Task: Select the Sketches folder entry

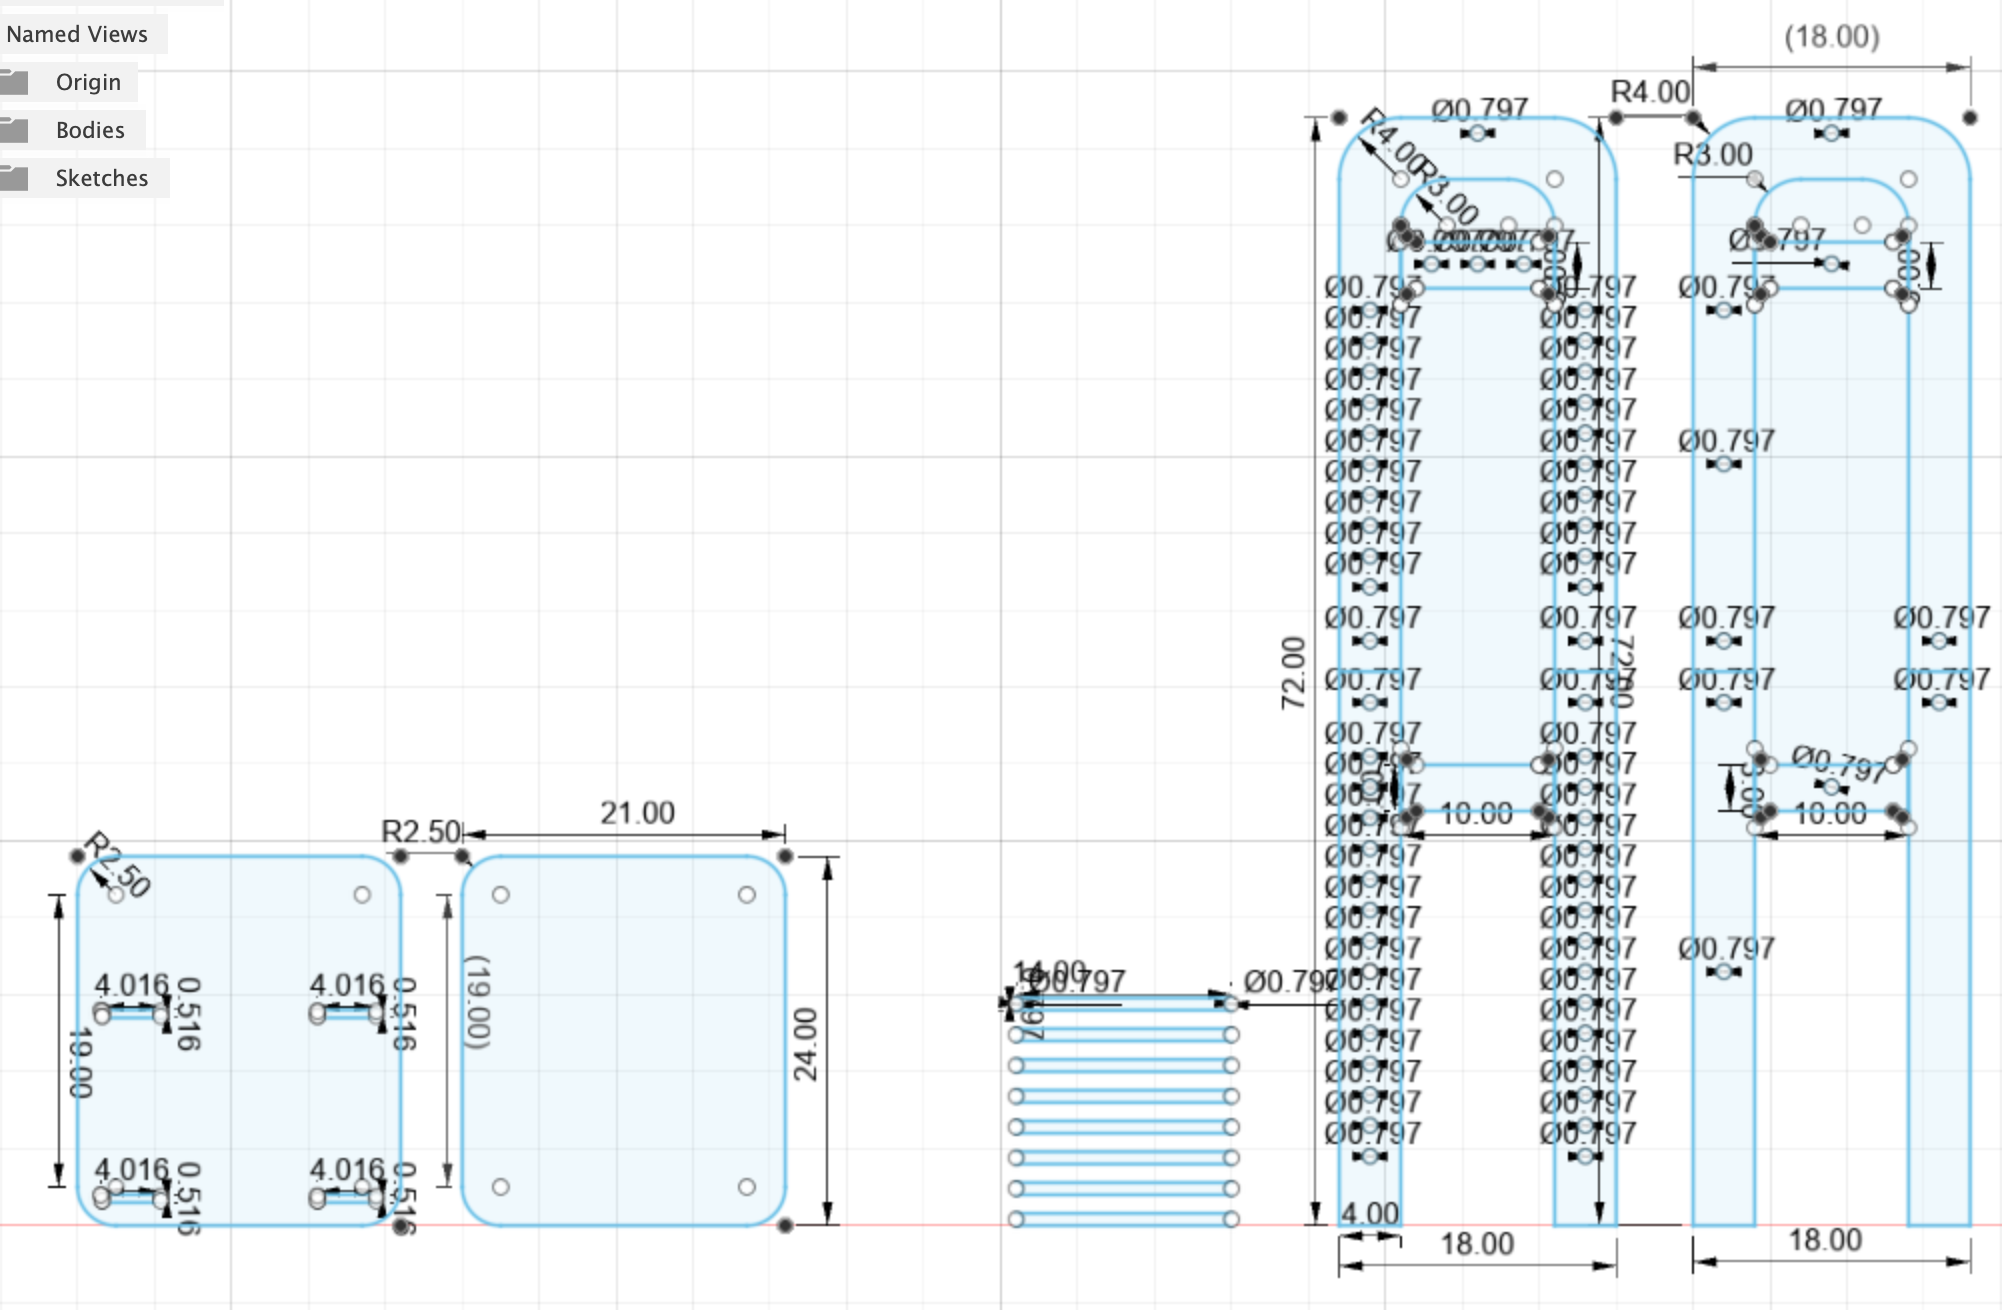Action: (101, 178)
